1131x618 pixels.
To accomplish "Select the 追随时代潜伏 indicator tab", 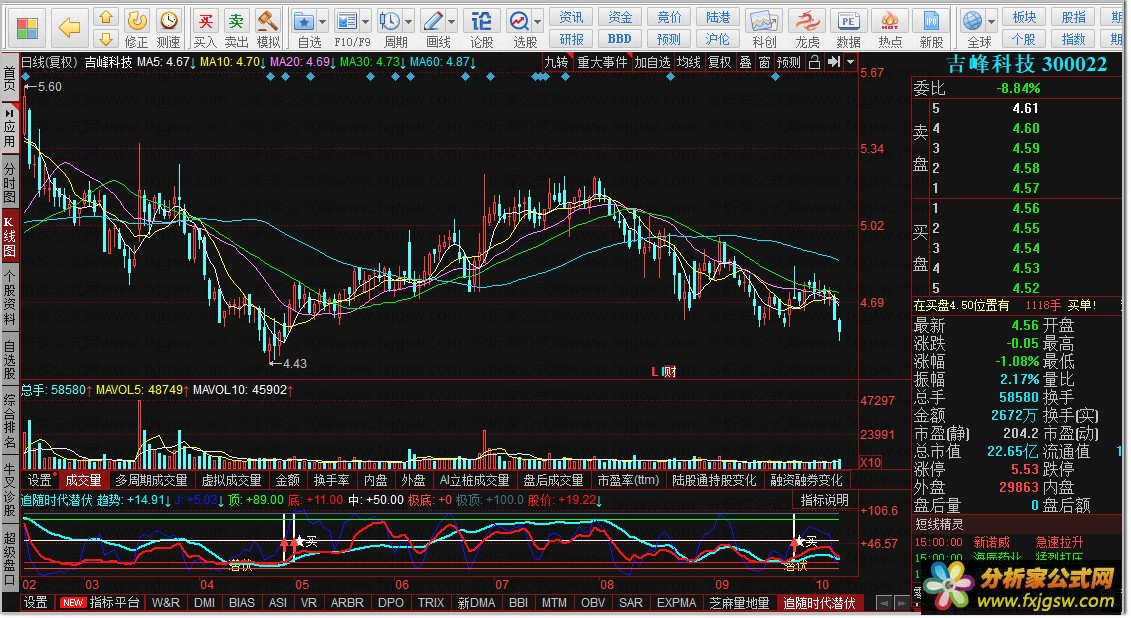I will (x=819, y=603).
